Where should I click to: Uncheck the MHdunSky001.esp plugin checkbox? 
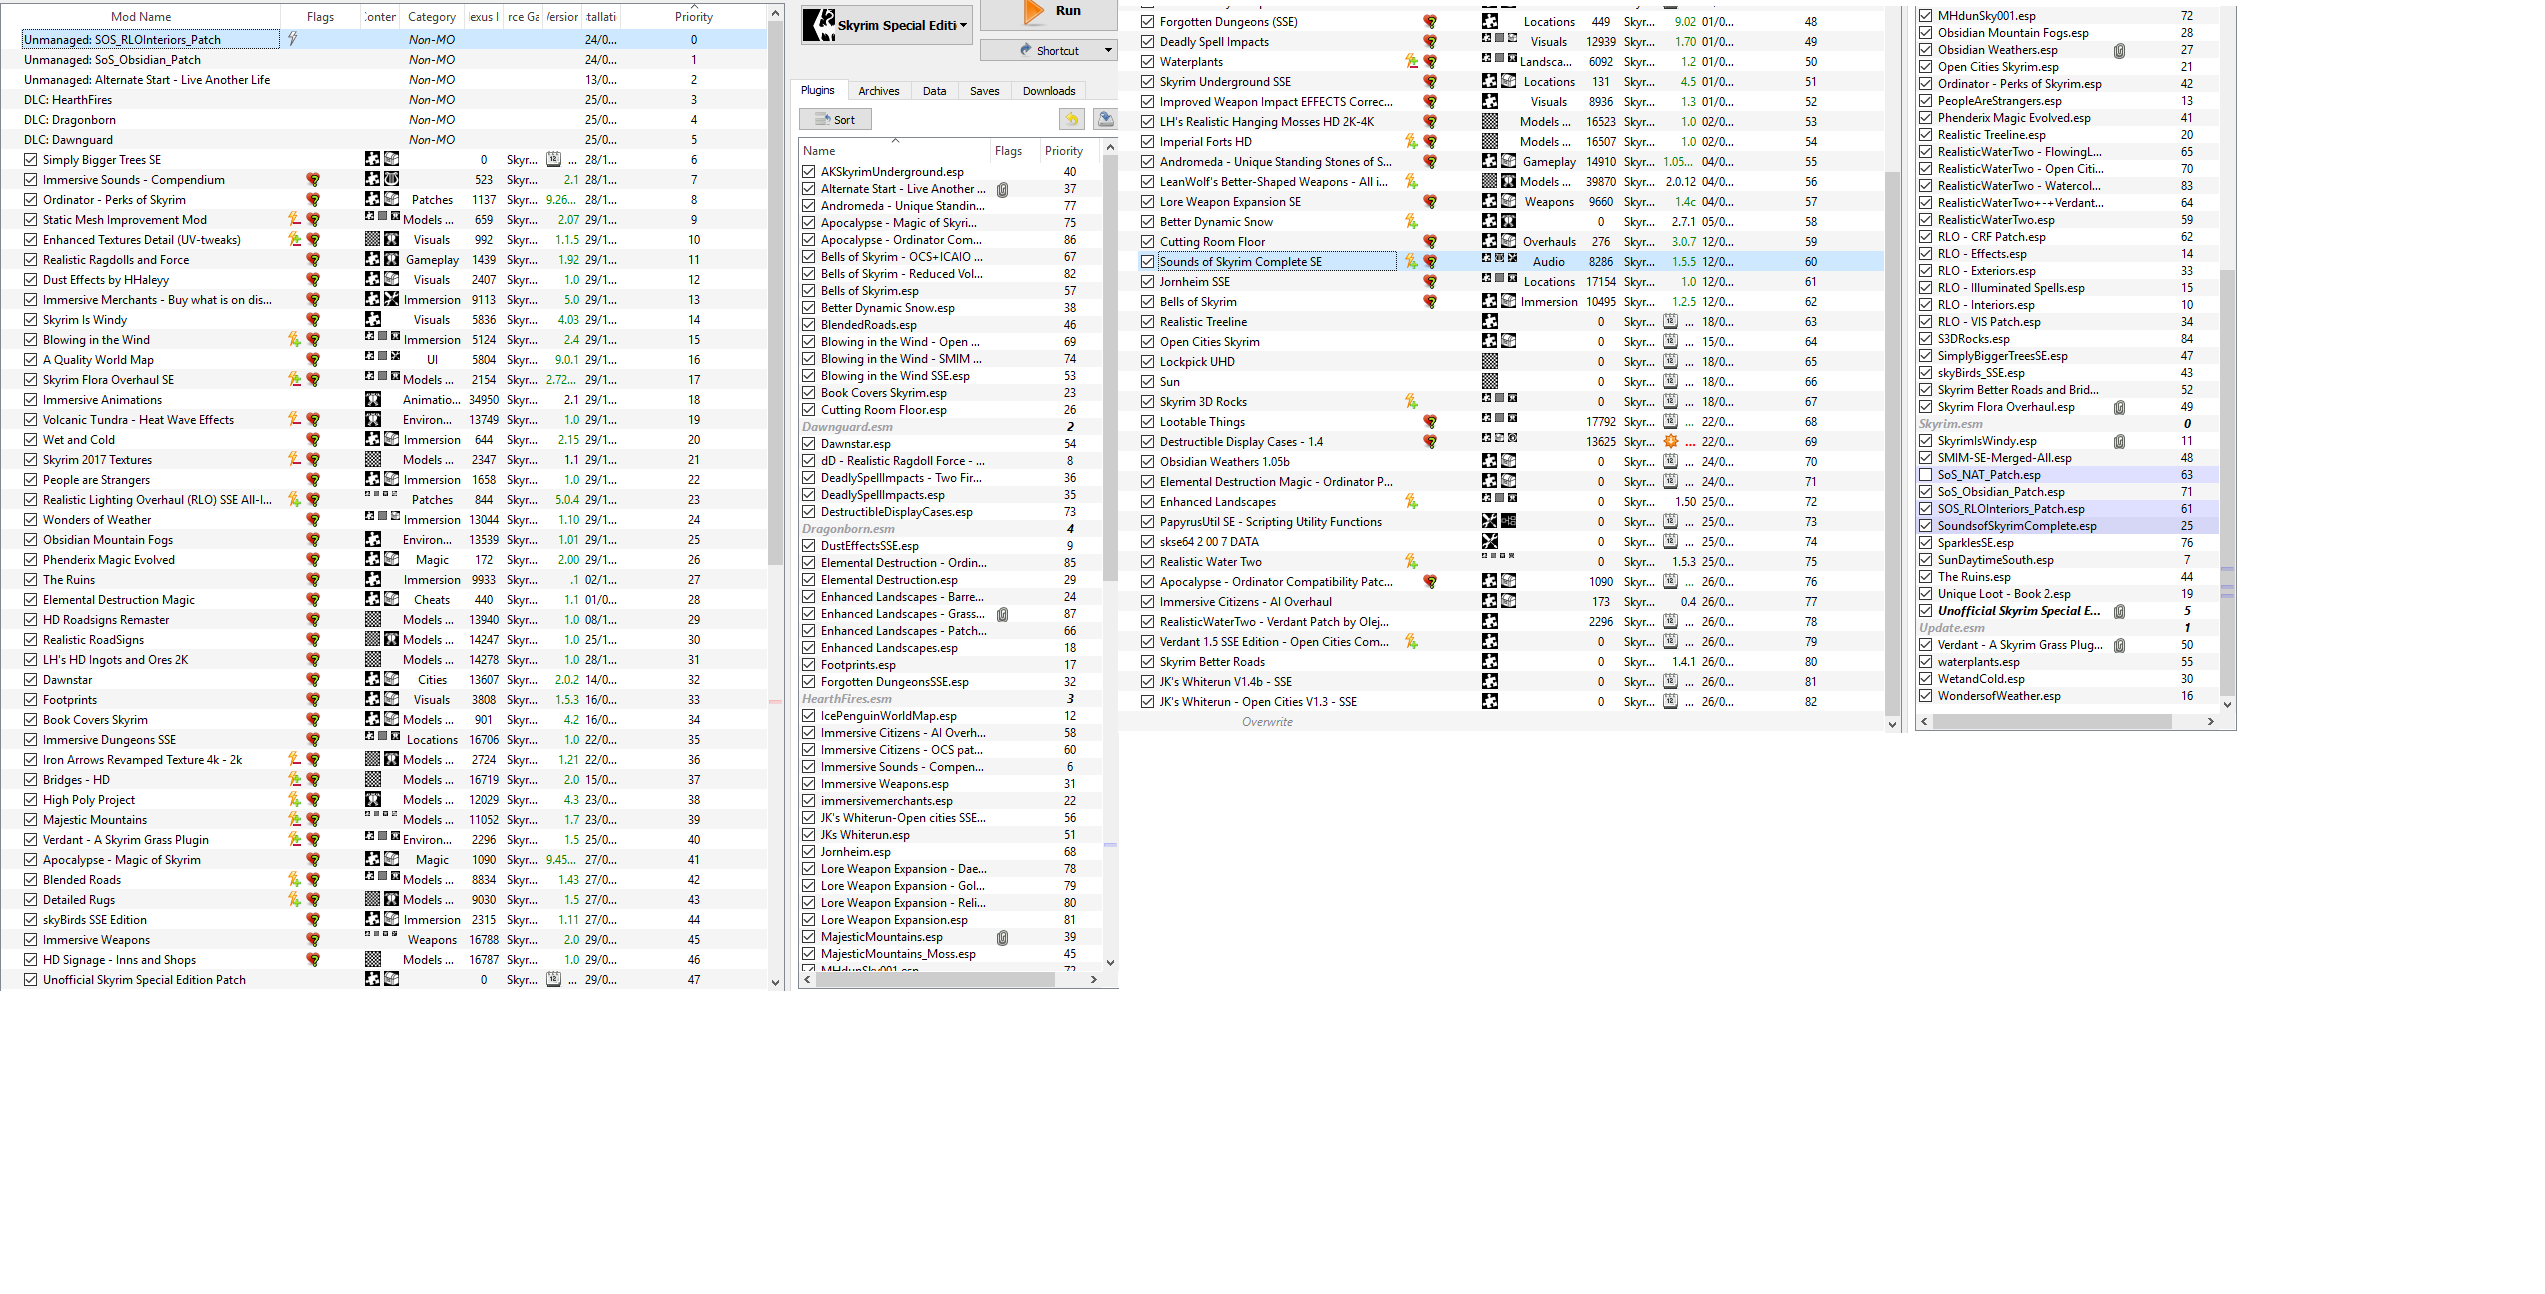[1925, 16]
